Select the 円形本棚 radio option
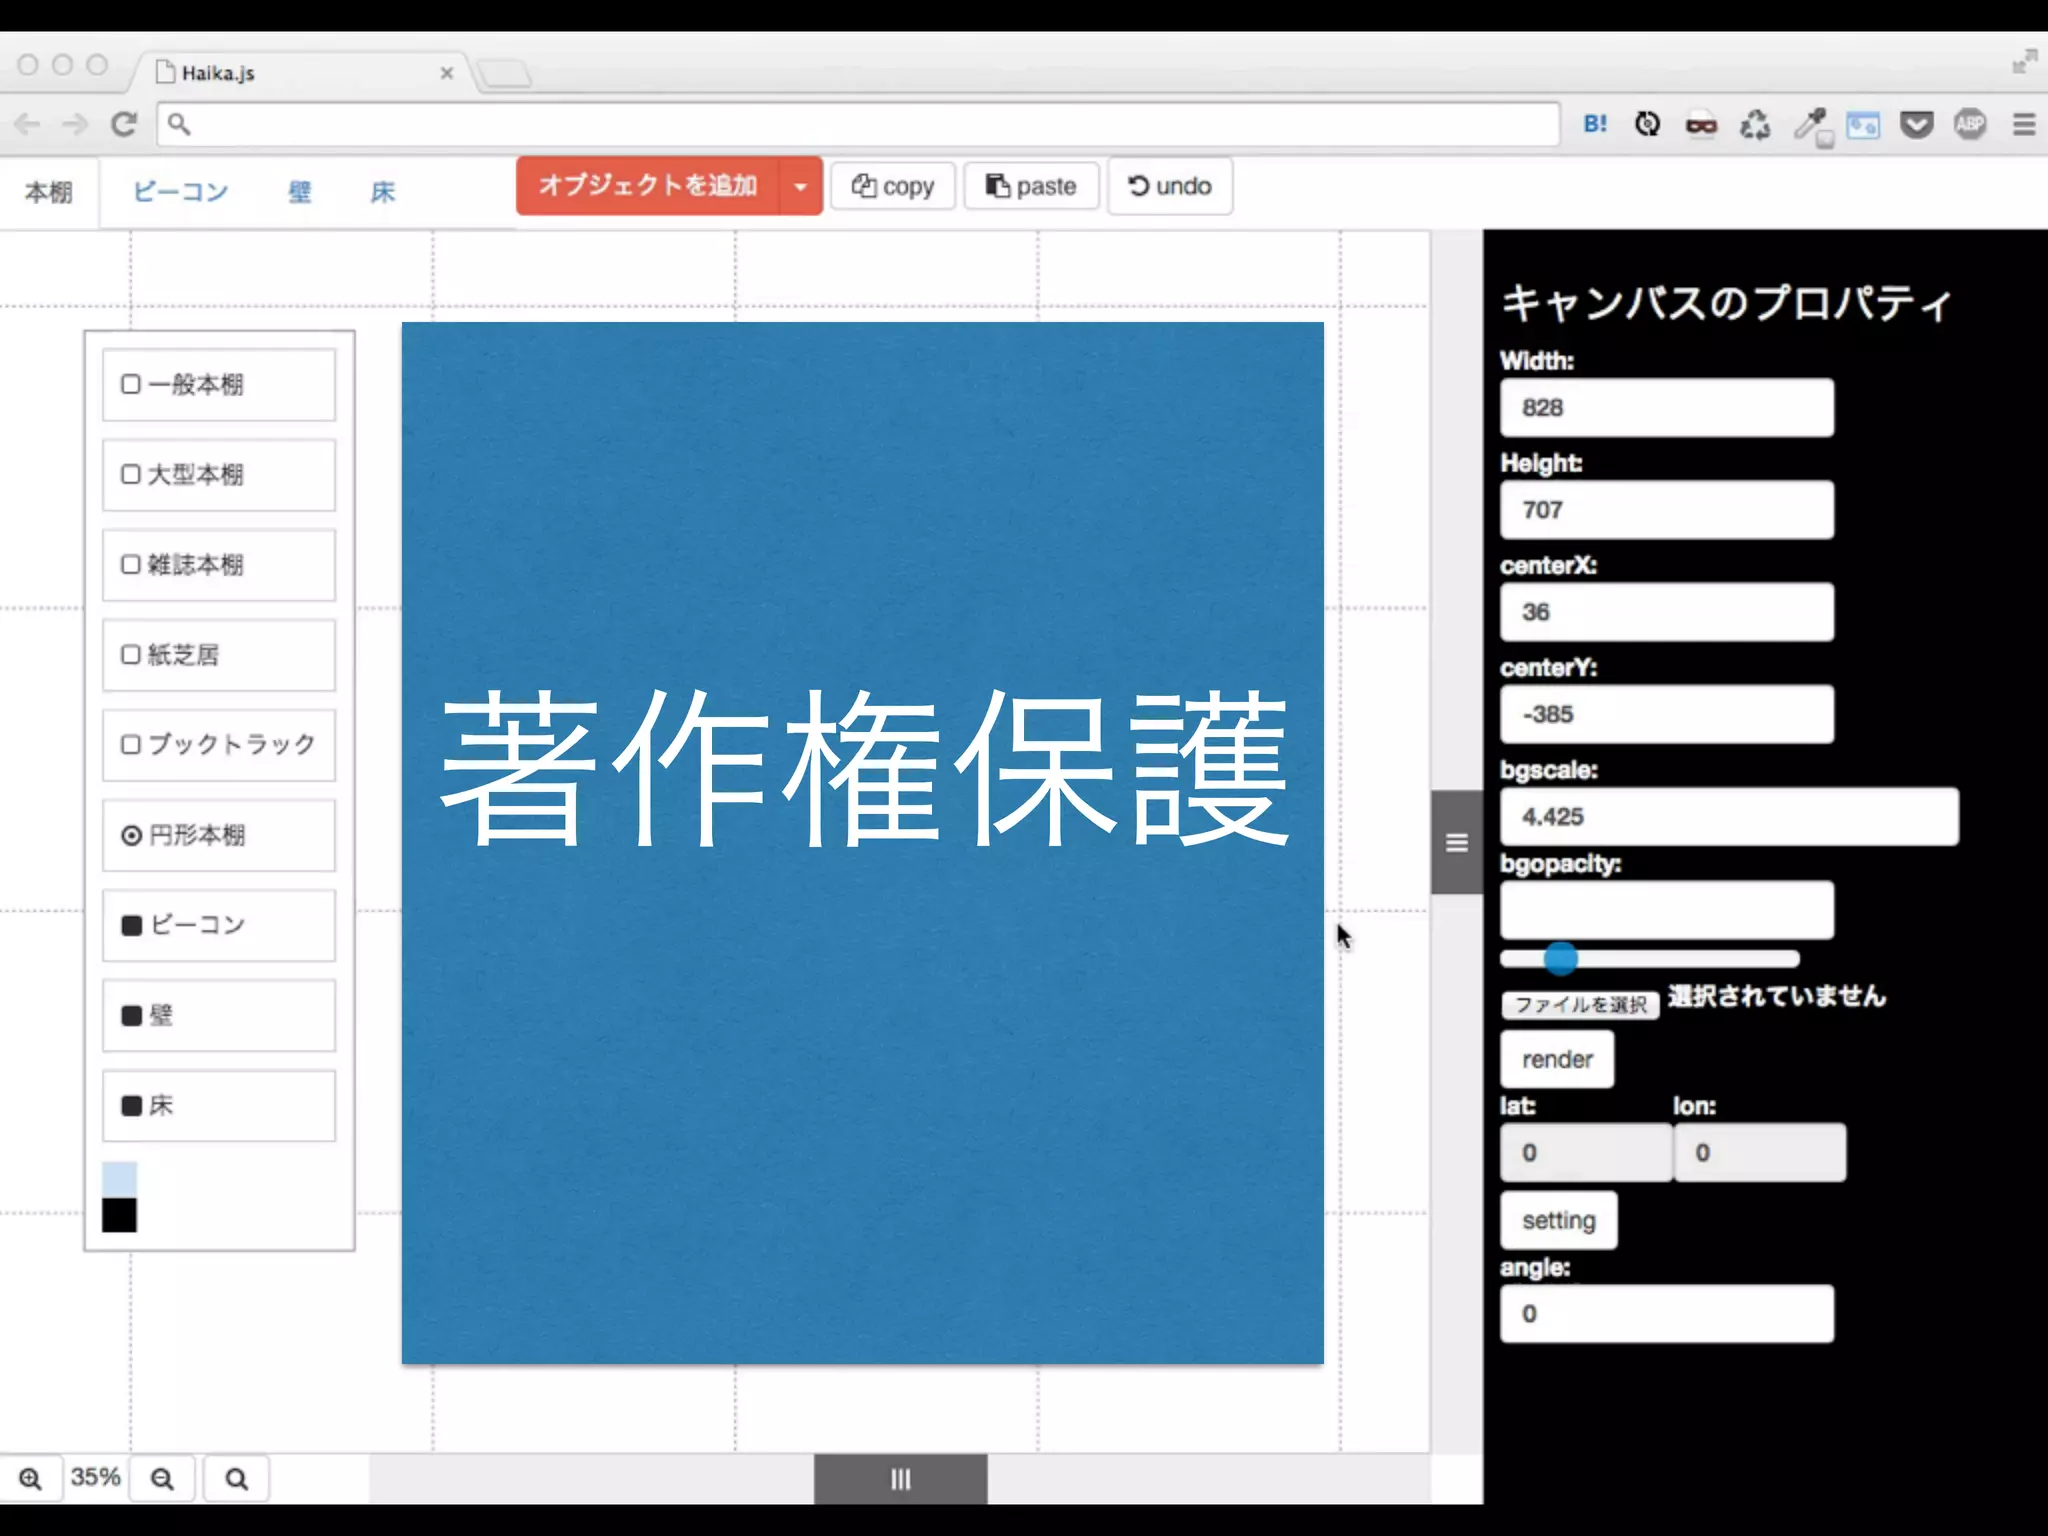 pos(219,835)
